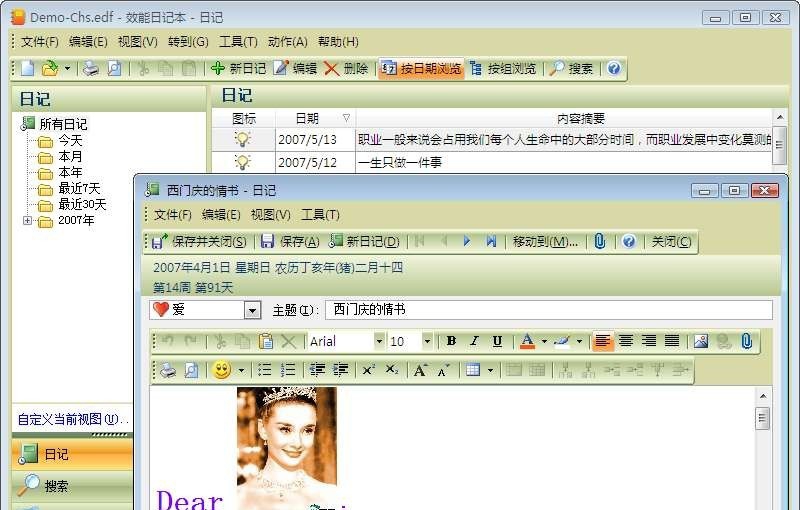Viewport: 800px width, 510px height.
Task: Click the 新日记 button in main toolbar
Action: click(238, 68)
